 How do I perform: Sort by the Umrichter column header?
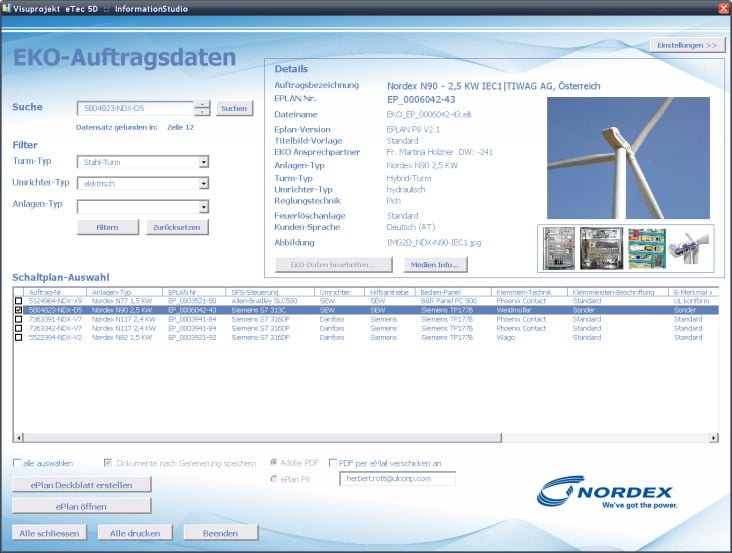tap(339, 292)
